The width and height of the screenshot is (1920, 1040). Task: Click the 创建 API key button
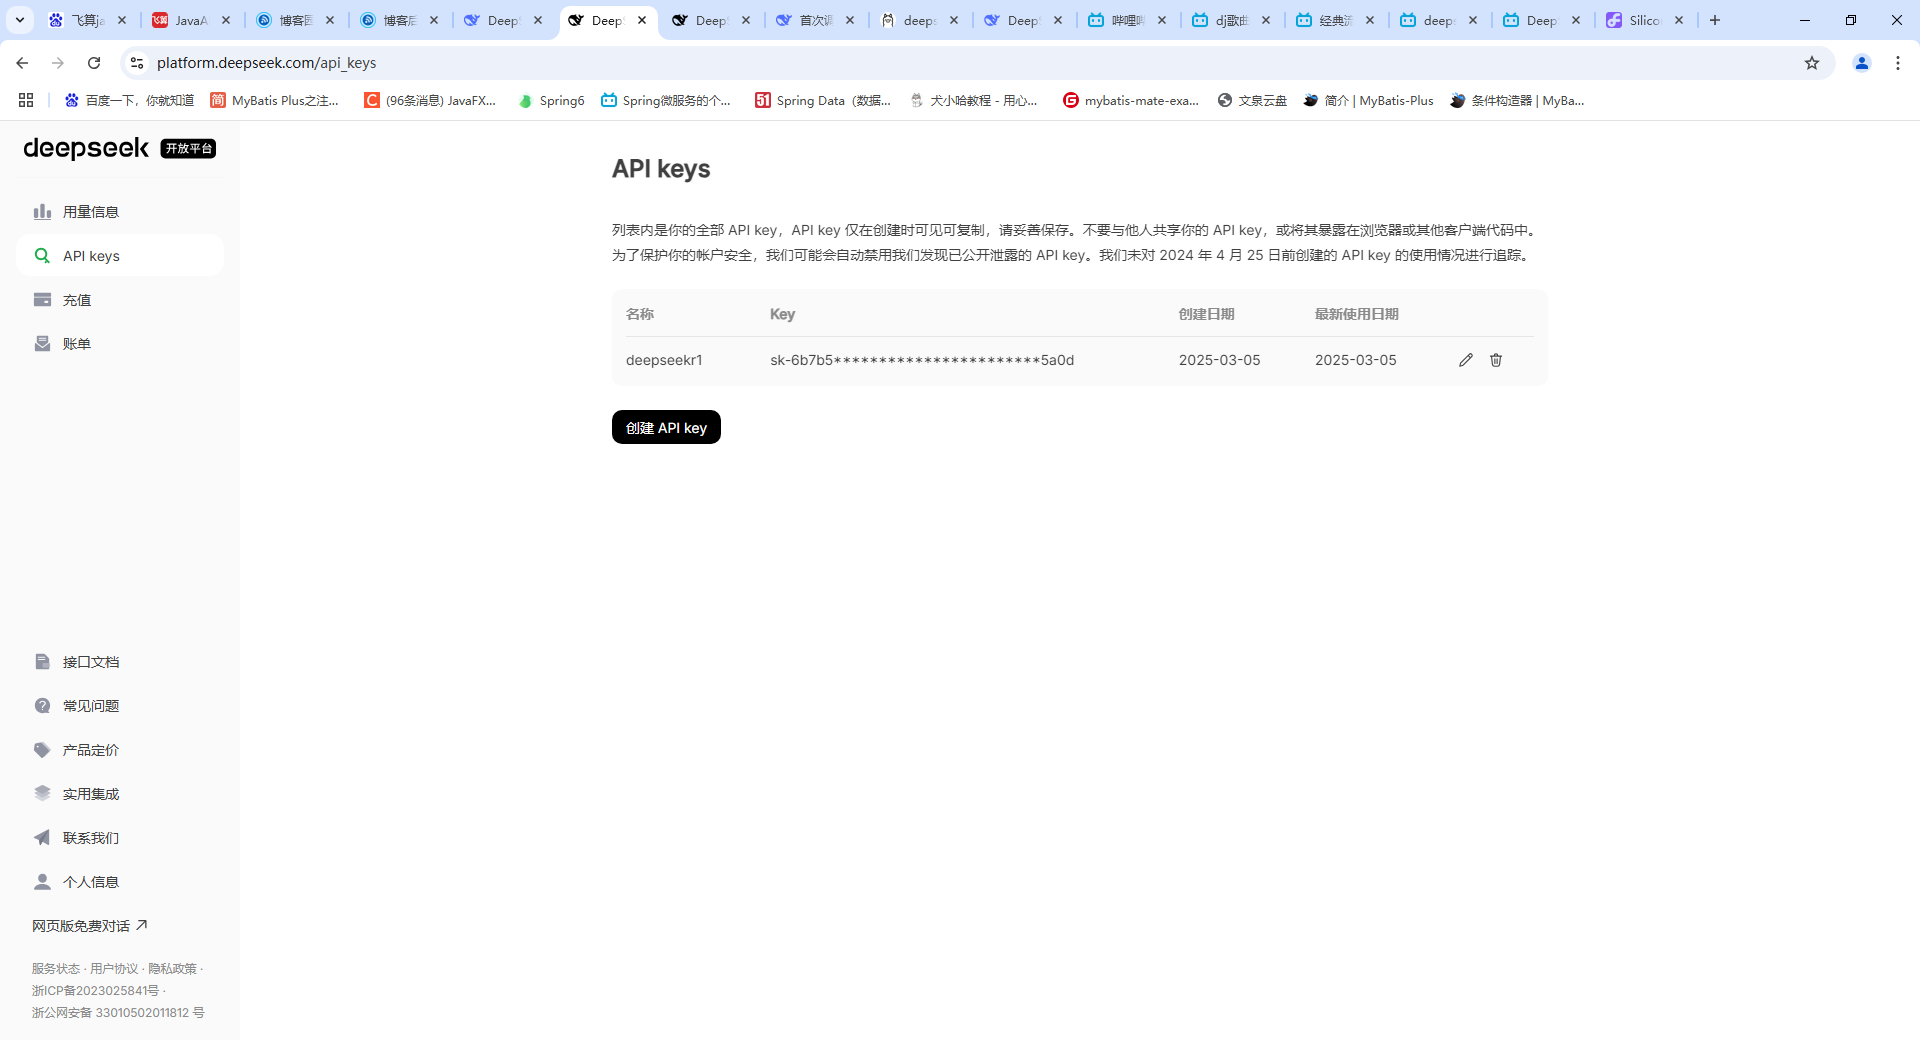coord(666,427)
